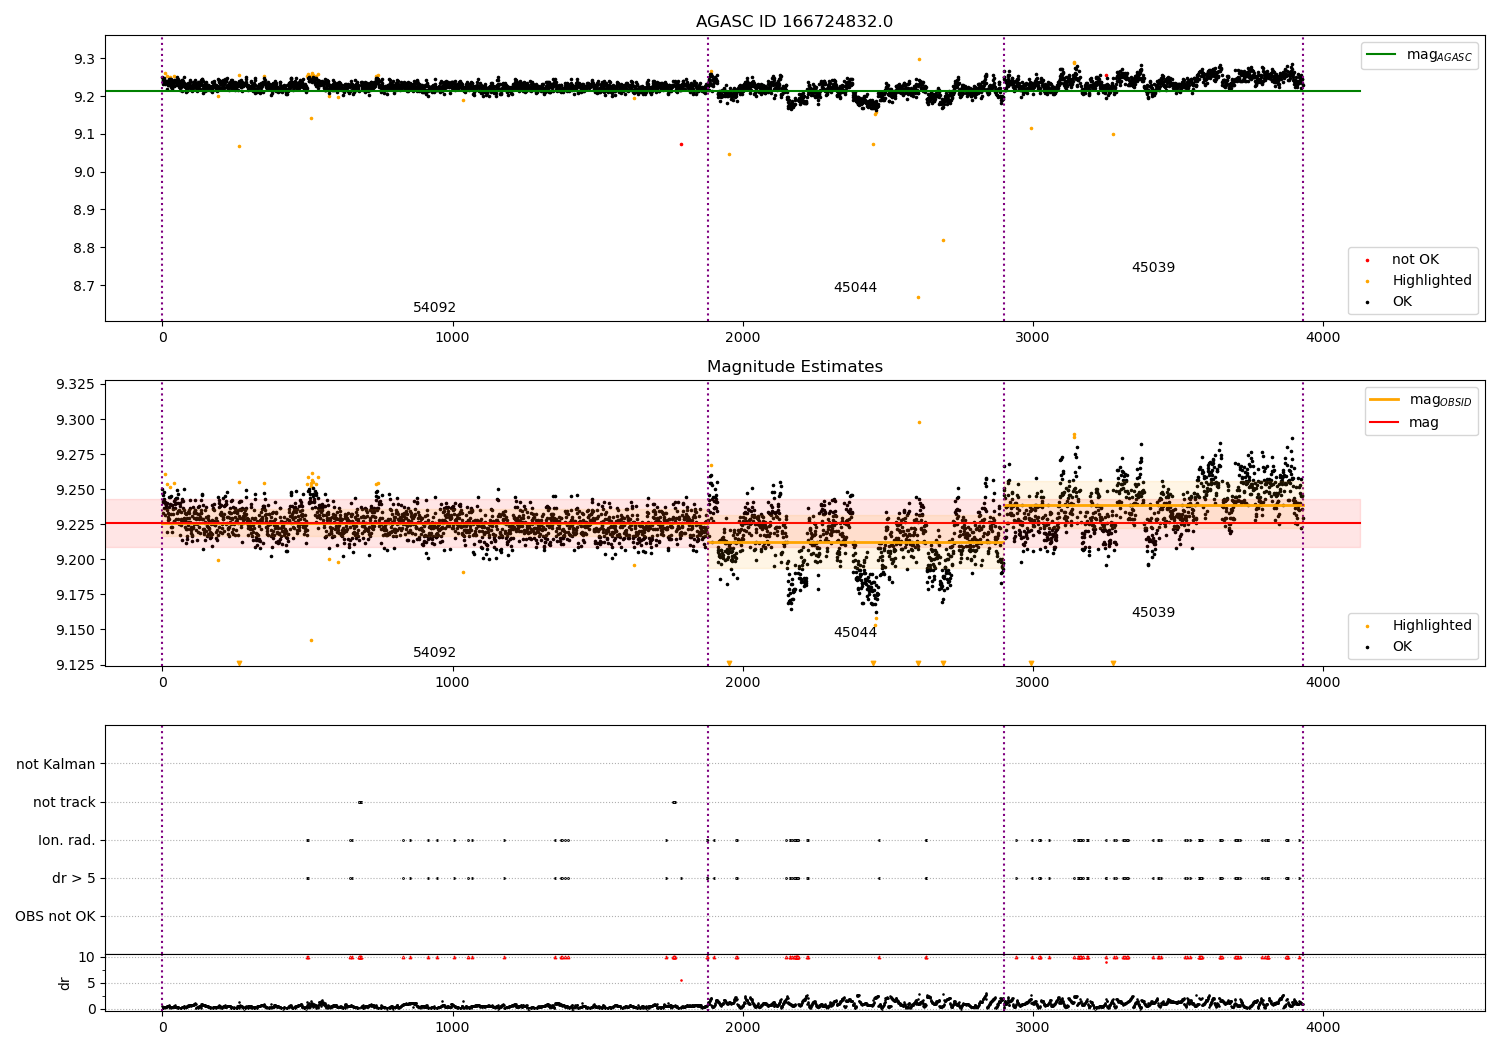The image size is (1500, 1050).
Task: Click the lowest orange outlier point near 8.67
Action: [x=918, y=297]
